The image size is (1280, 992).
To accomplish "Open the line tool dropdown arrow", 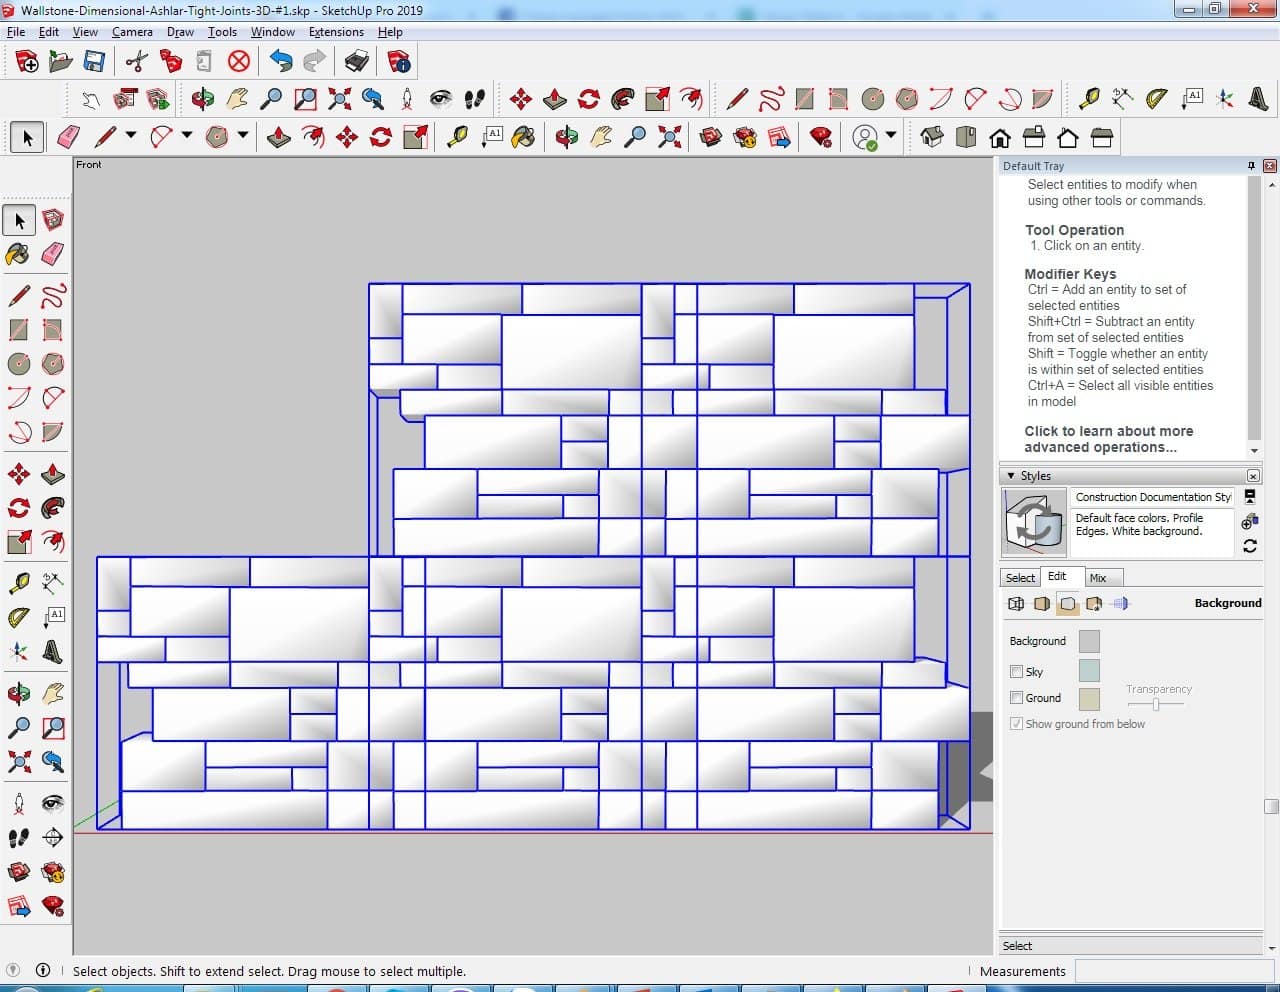I will (130, 137).
